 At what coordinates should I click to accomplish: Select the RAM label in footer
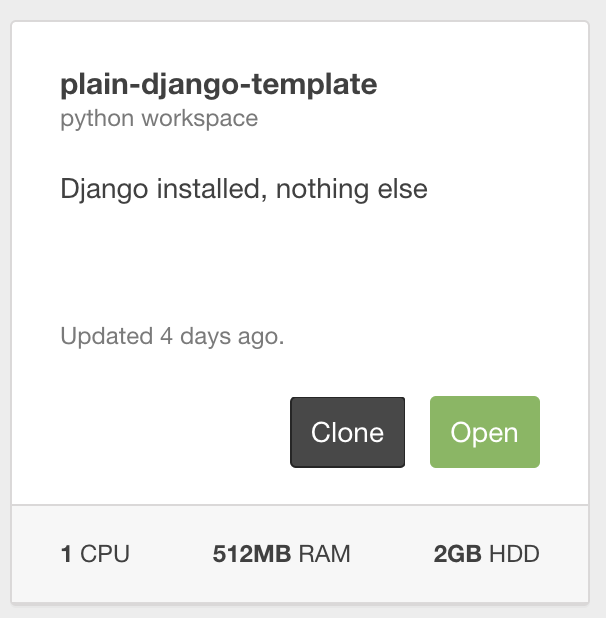[x=327, y=553]
